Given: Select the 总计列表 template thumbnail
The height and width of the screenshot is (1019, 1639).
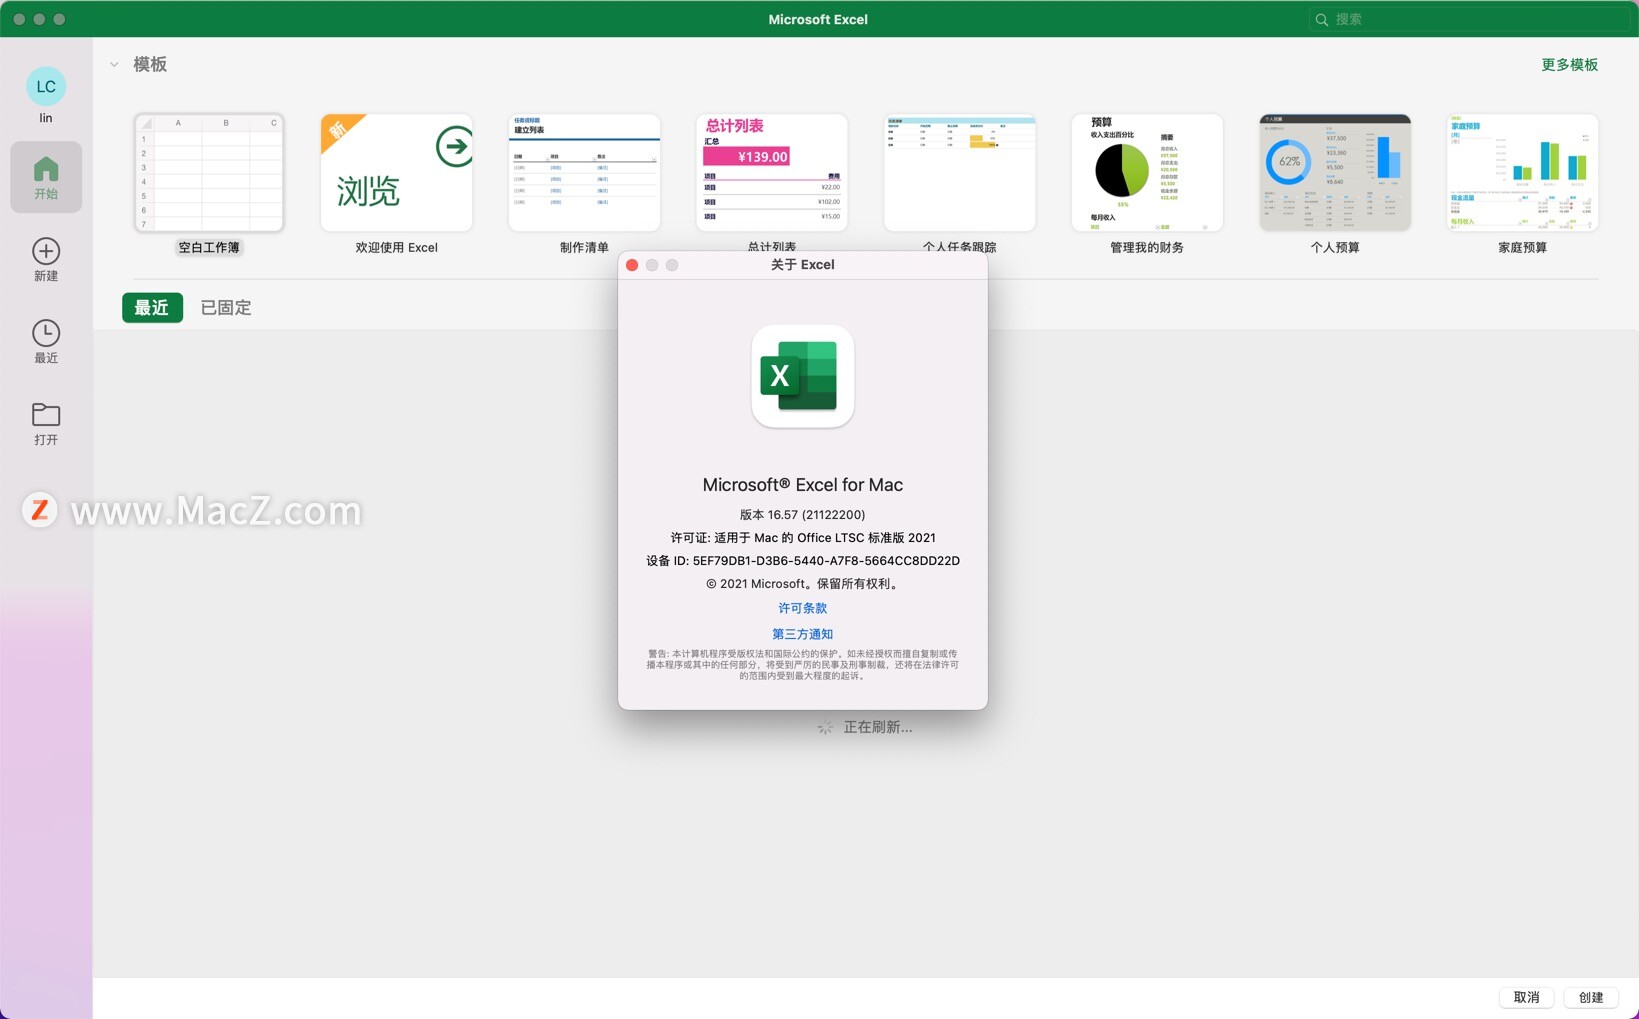Looking at the screenshot, I should pyautogui.click(x=772, y=172).
